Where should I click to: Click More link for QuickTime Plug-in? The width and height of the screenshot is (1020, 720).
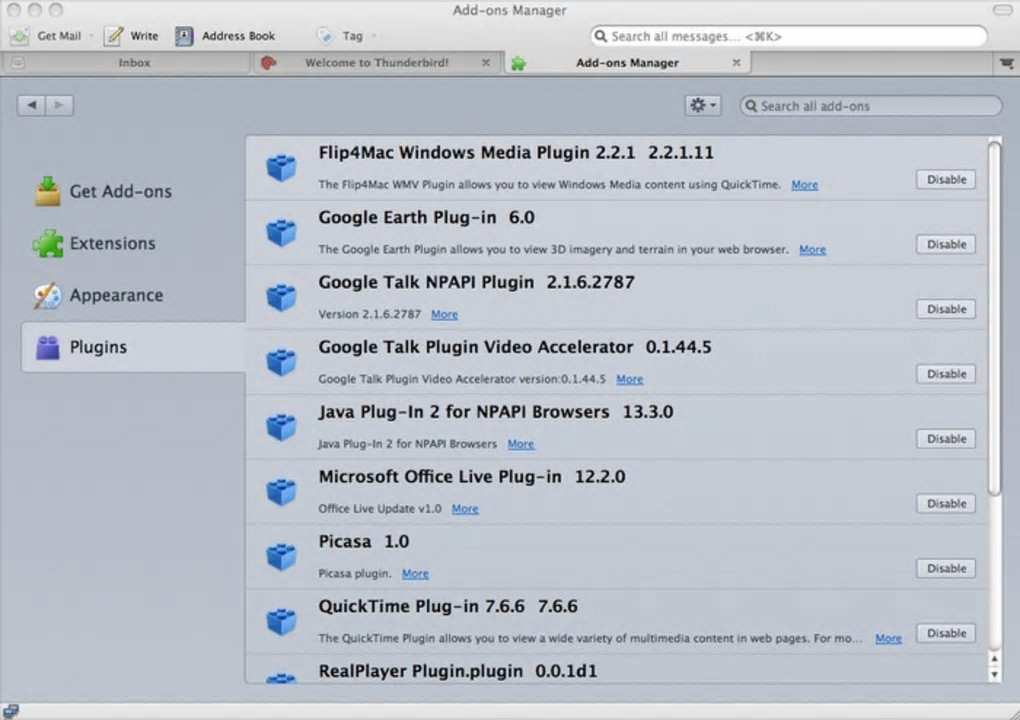point(888,638)
